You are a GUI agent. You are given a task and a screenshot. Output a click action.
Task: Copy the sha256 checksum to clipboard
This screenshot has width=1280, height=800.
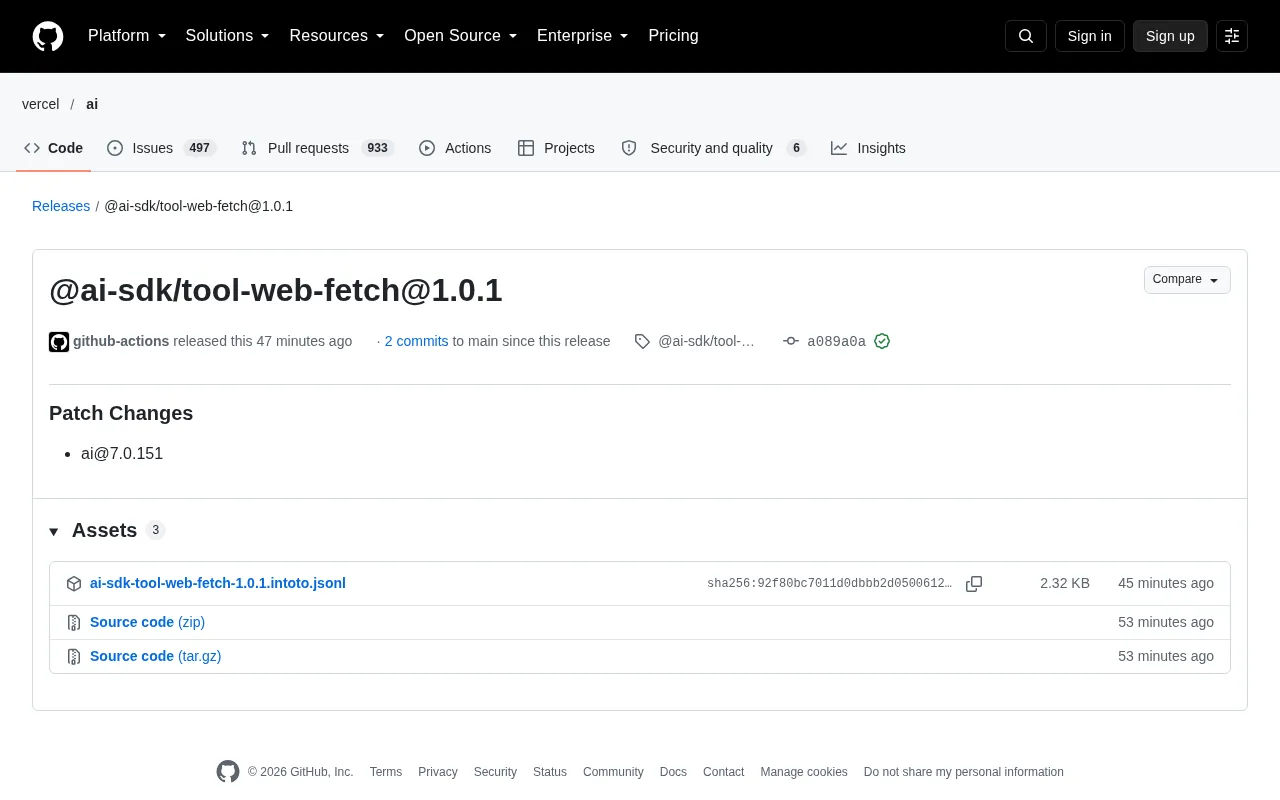(x=974, y=584)
